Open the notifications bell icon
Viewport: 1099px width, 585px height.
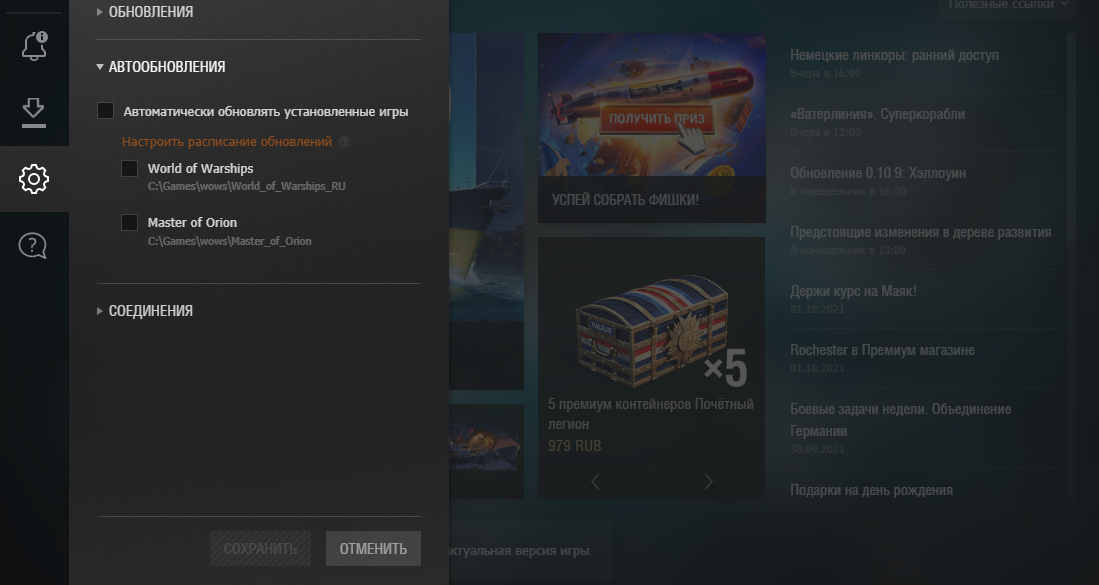(34, 46)
